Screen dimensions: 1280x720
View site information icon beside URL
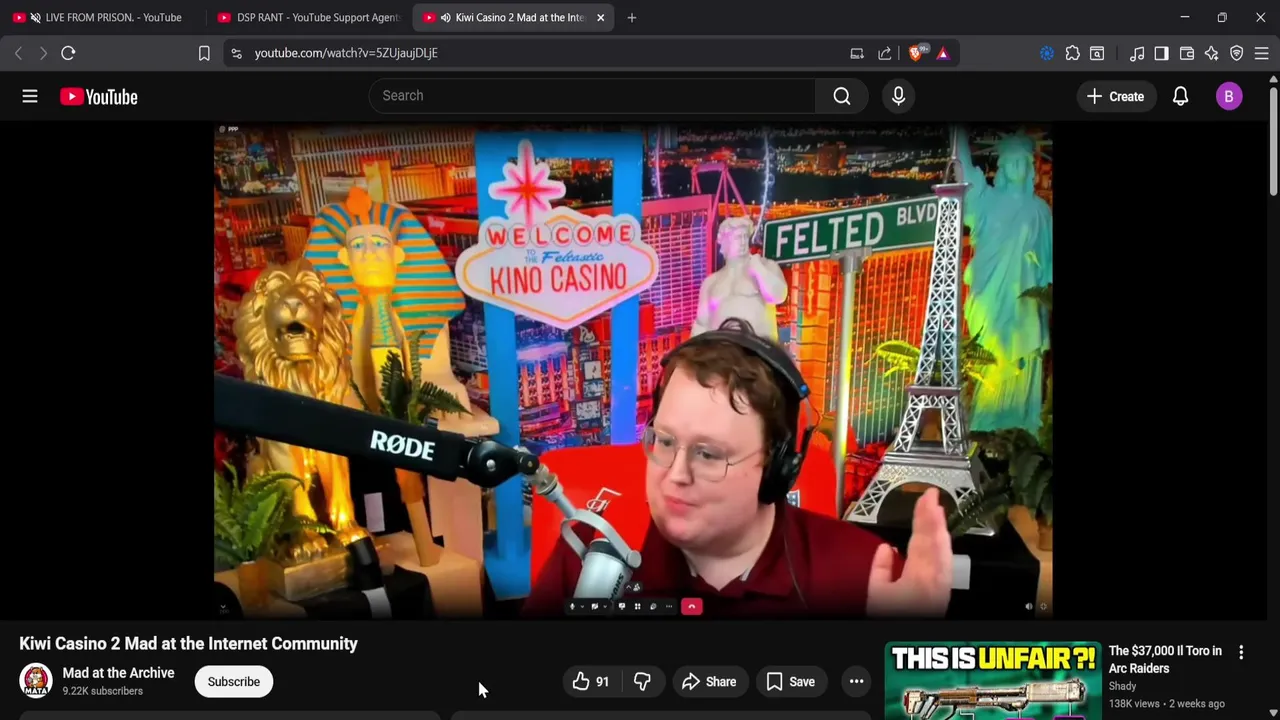point(236,53)
